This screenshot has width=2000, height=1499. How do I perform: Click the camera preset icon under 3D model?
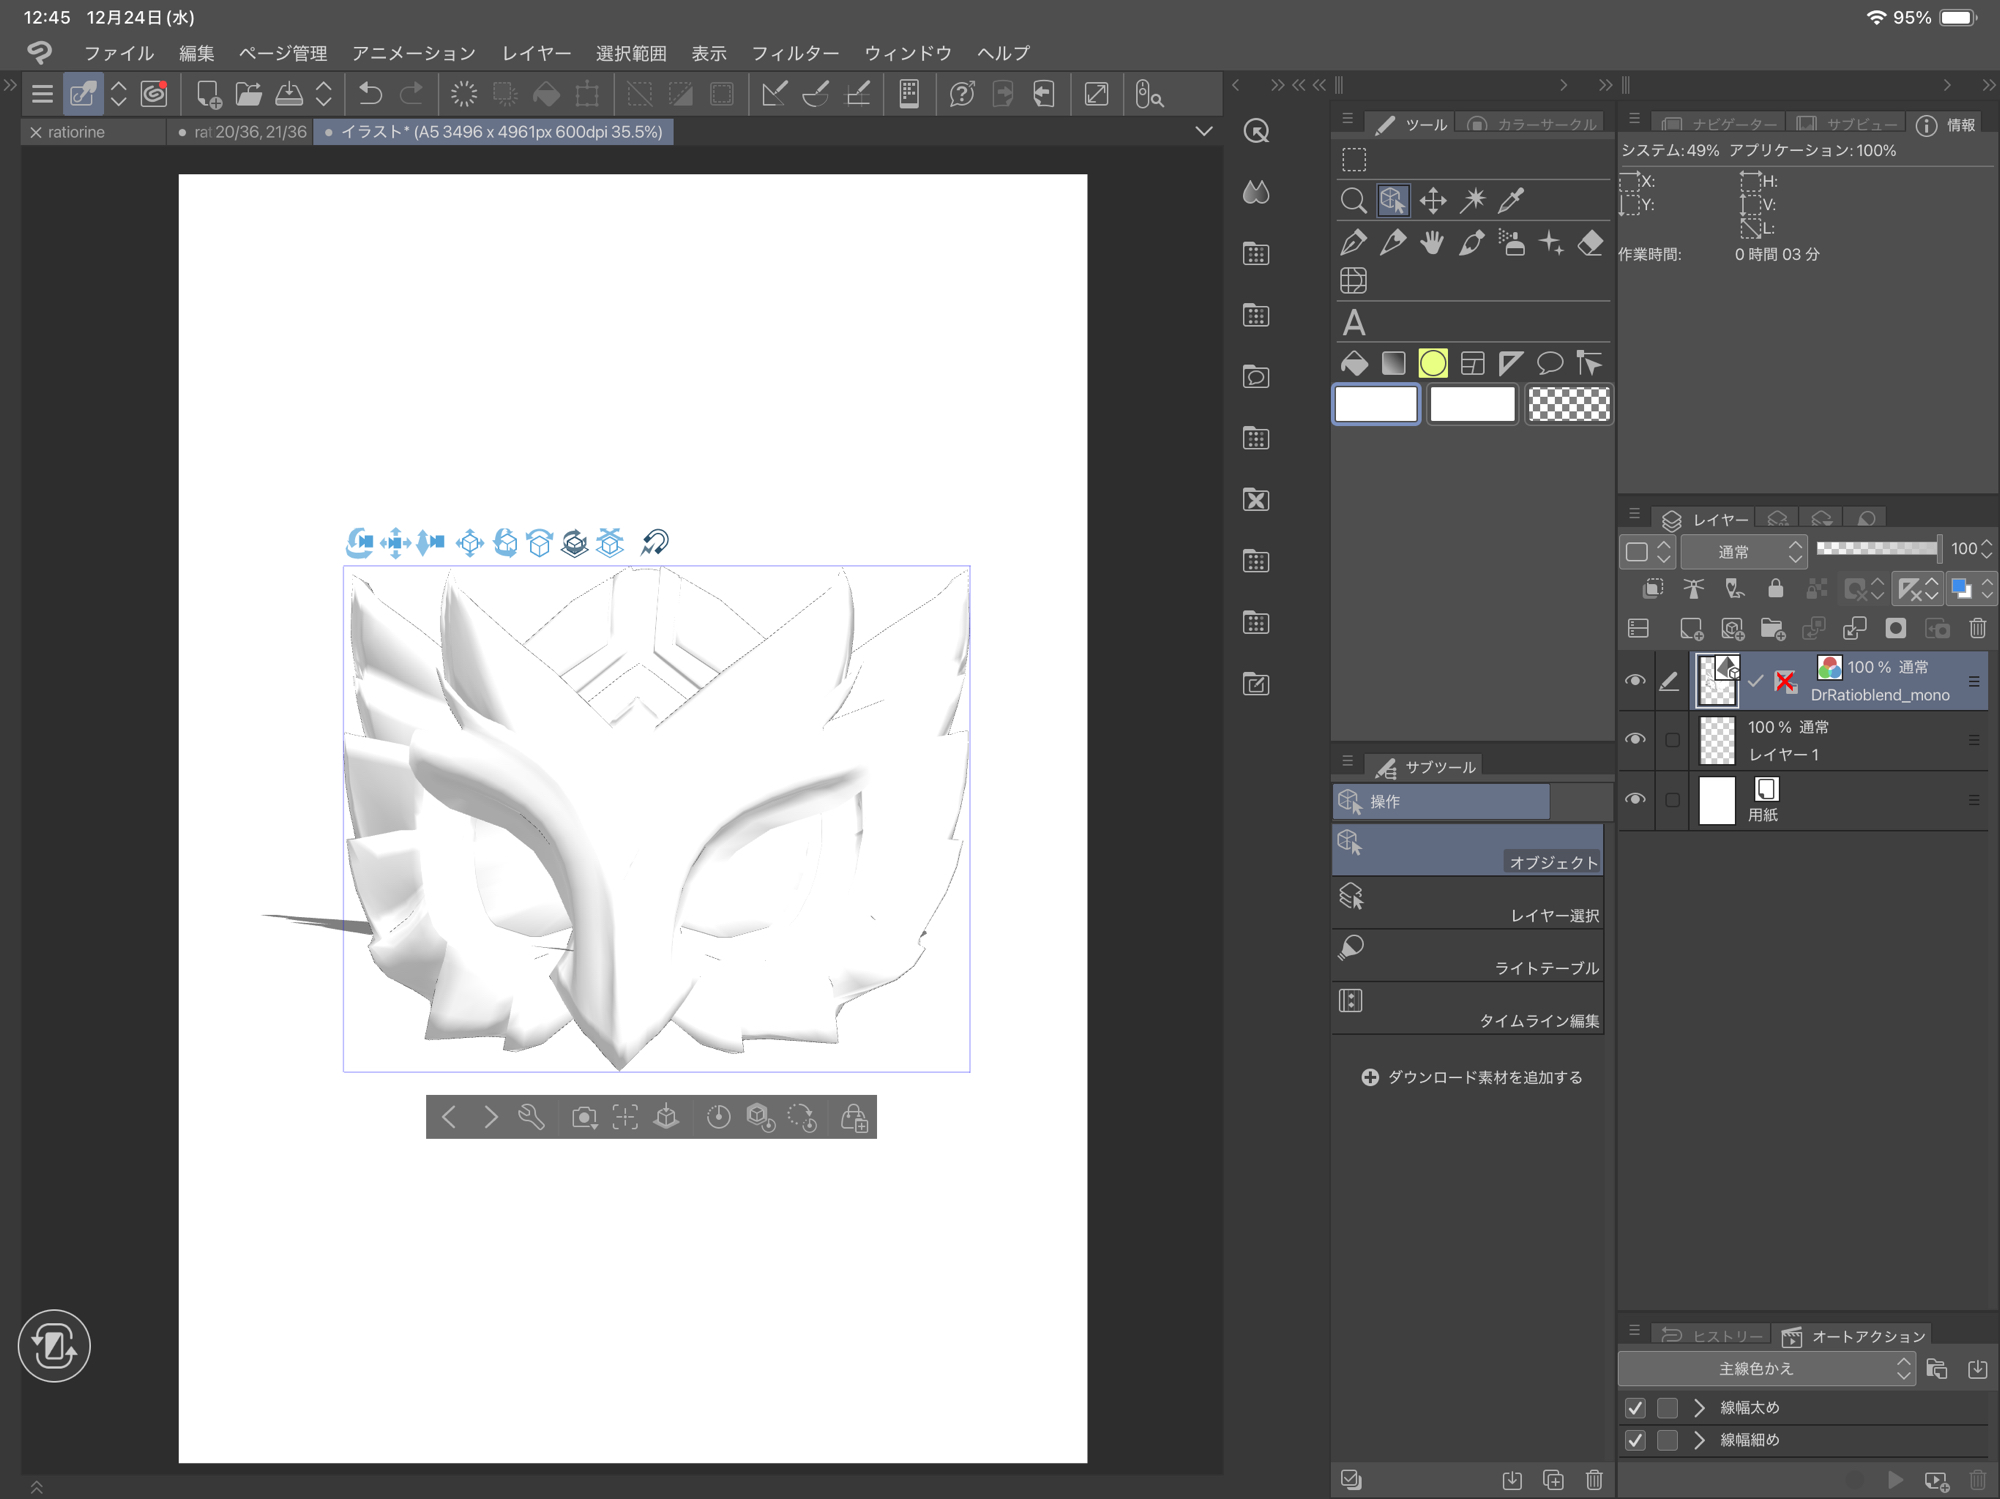(x=584, y=1117)
